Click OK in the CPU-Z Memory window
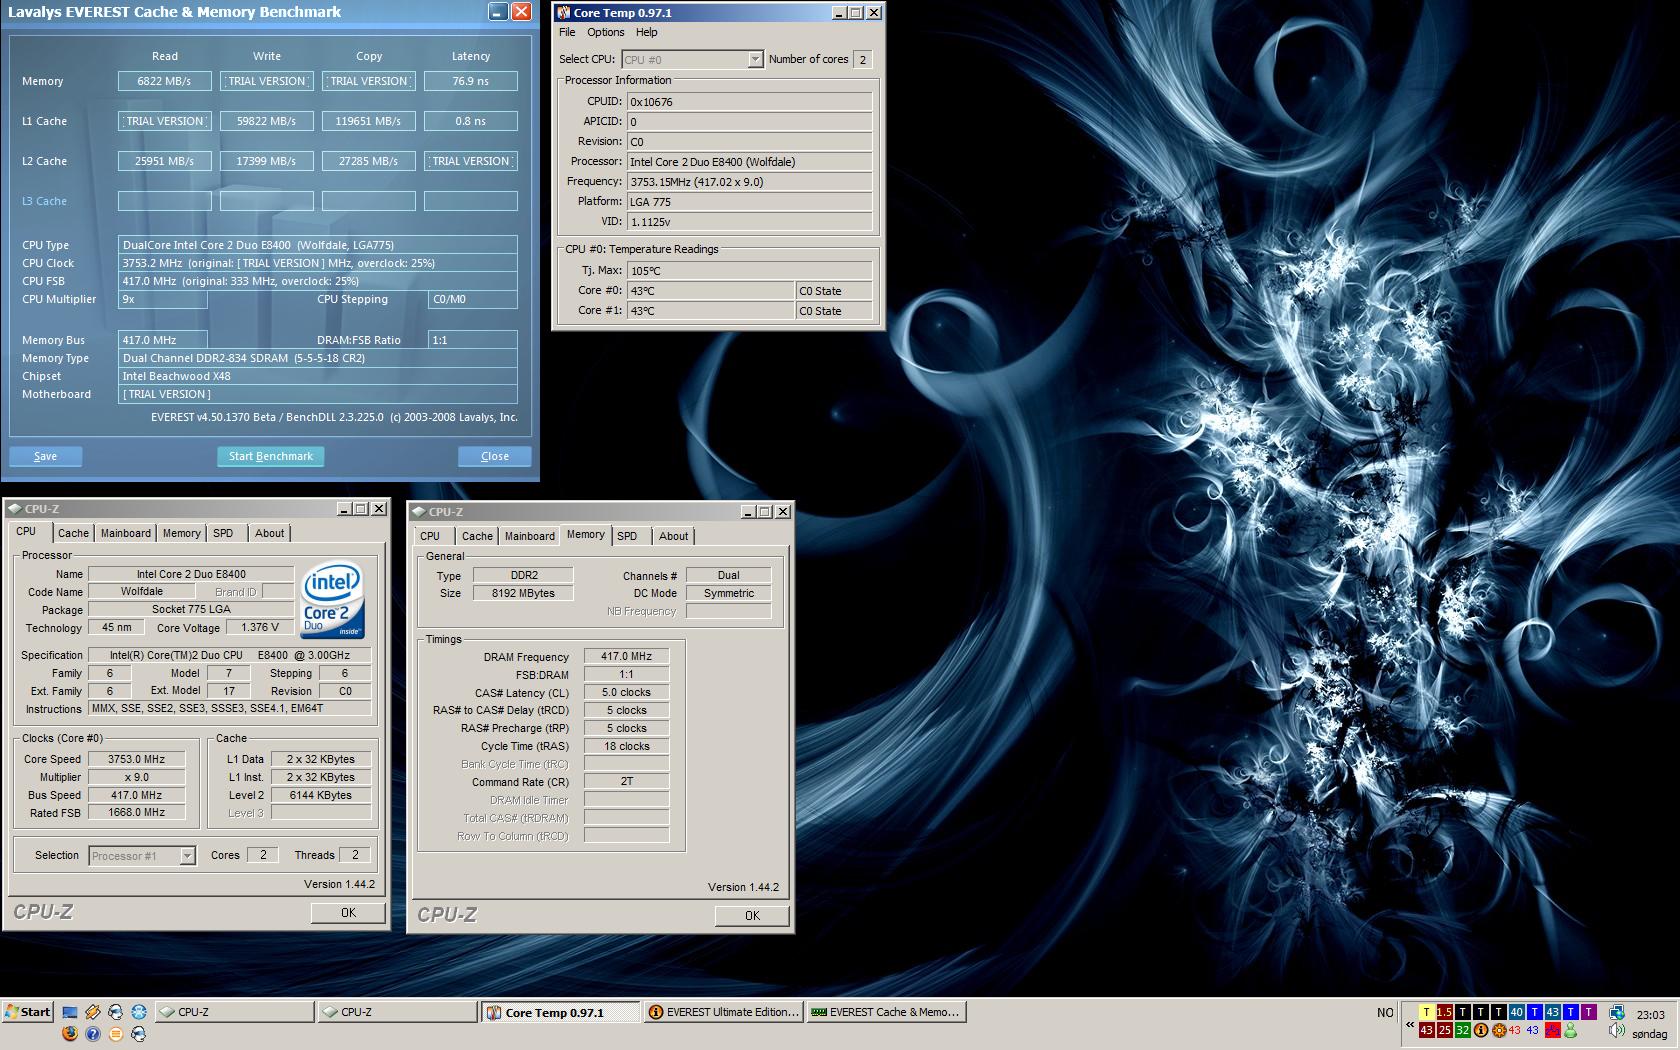The image size is (1680, 1050). (752, 916)
